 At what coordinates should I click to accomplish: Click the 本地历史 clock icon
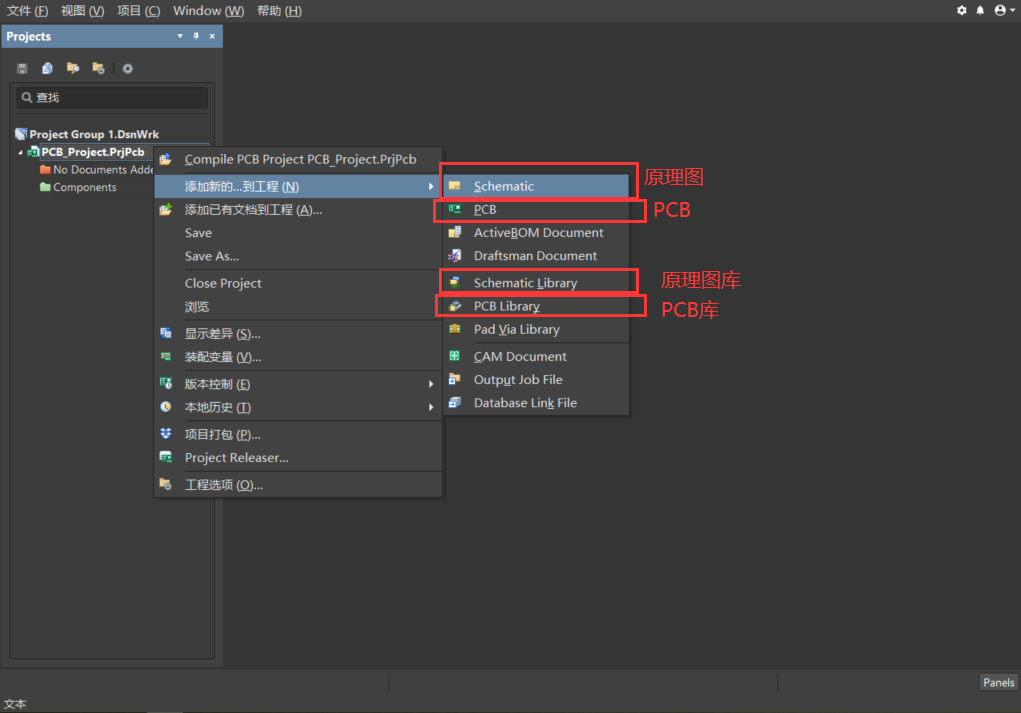pos(166,407)
